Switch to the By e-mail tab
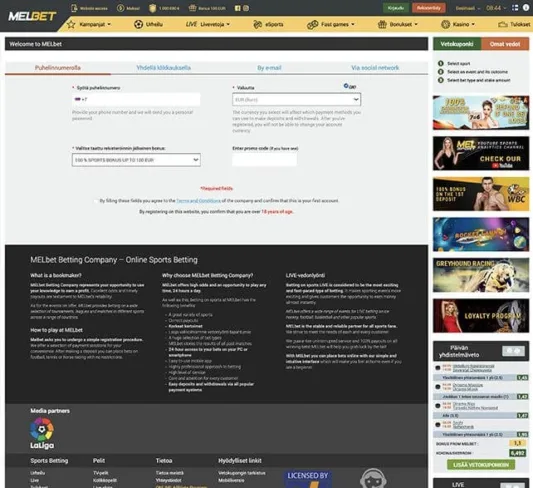The image size is (533, 488). (269, 68)
